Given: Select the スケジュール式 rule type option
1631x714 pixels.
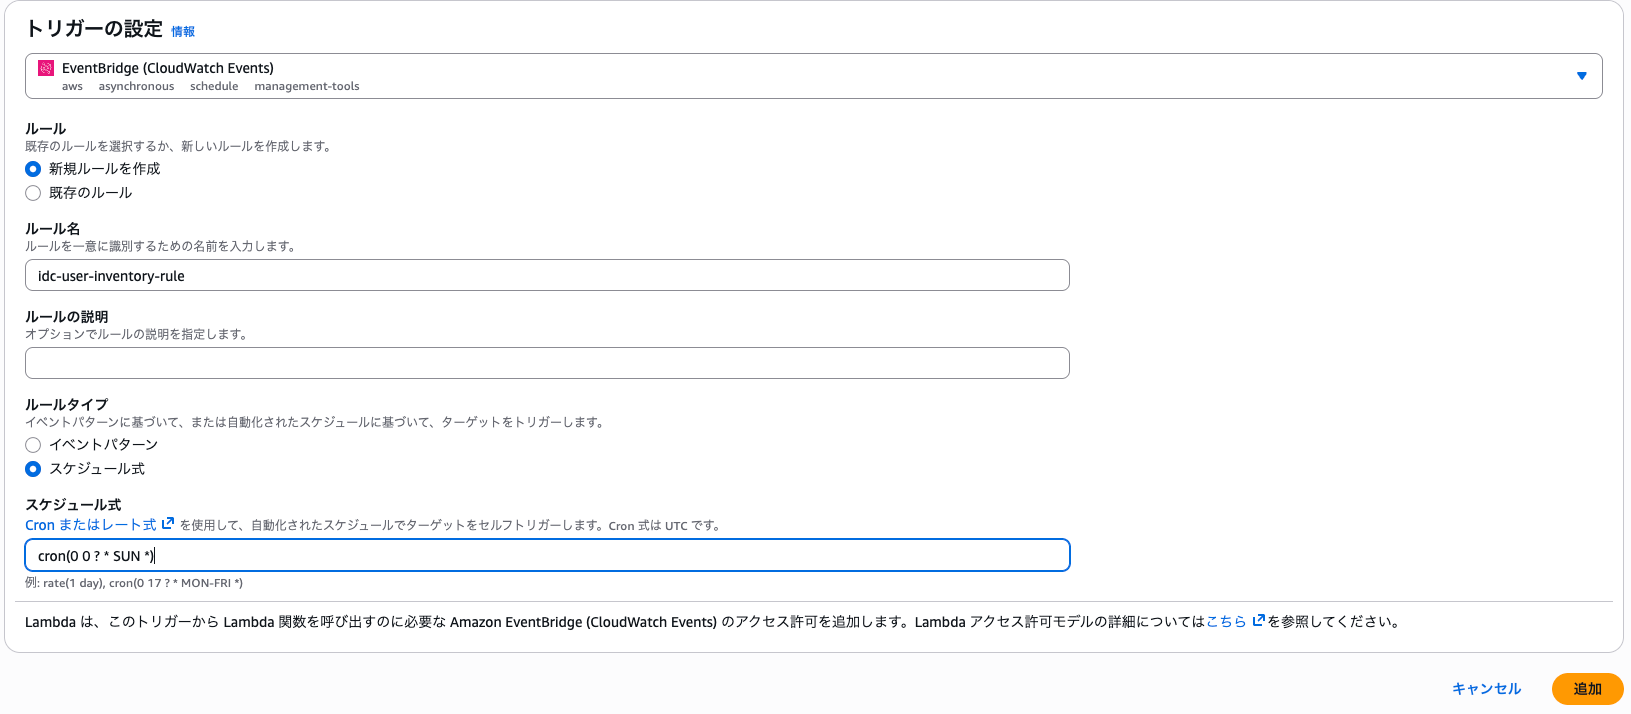Looking at the screenshot, I should 32,468.
